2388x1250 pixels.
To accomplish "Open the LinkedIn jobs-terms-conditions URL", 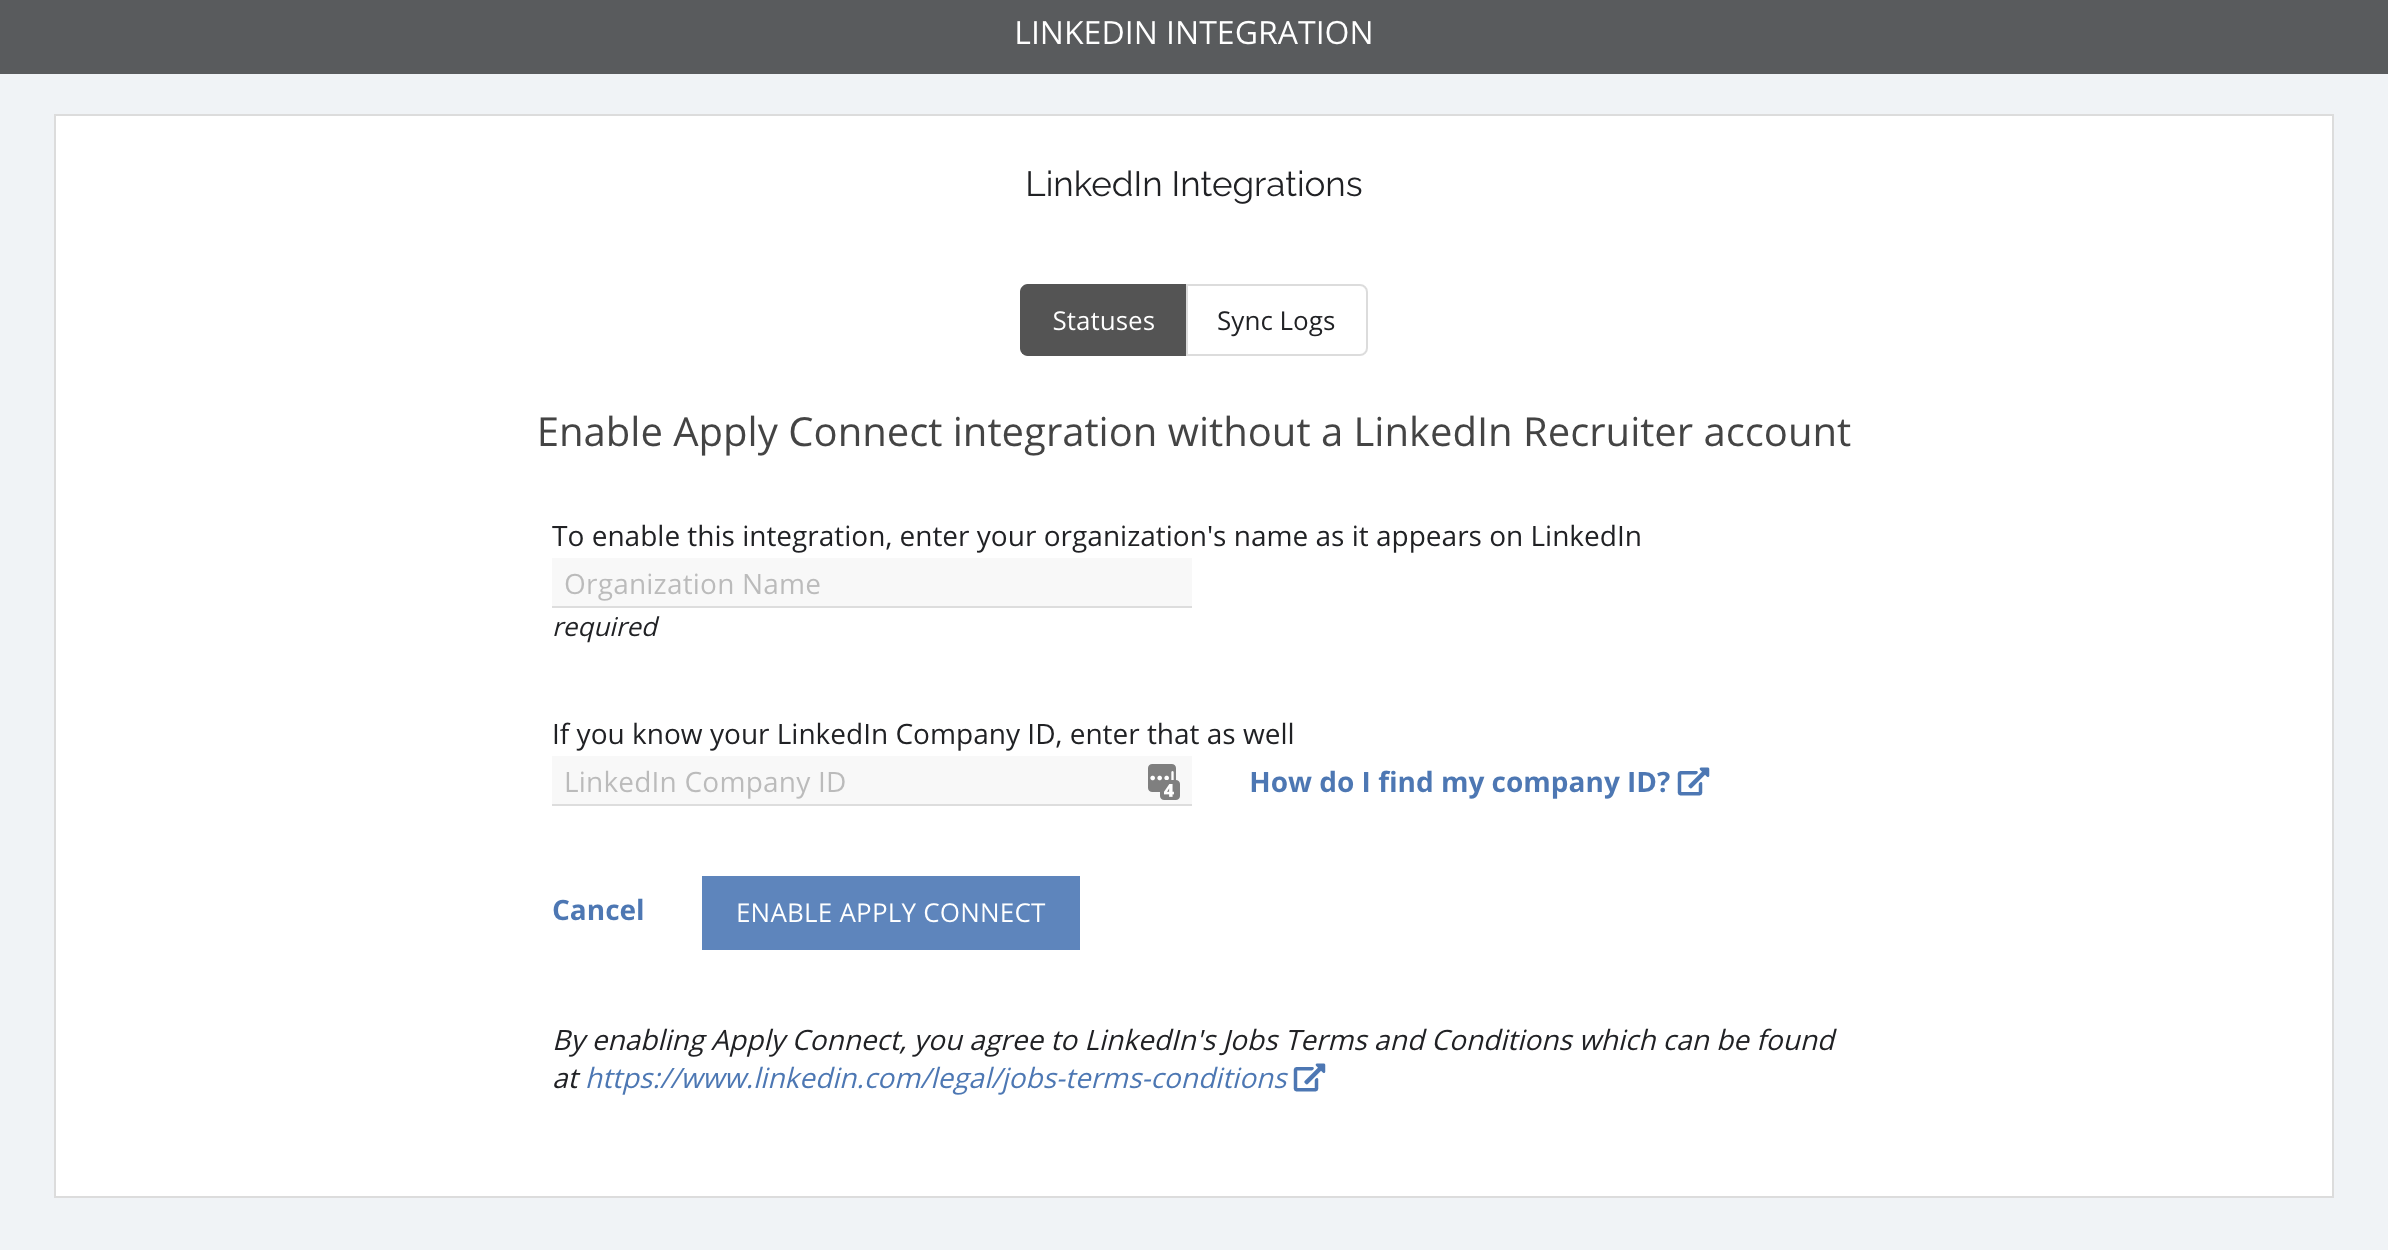I will click(936, 1078).
